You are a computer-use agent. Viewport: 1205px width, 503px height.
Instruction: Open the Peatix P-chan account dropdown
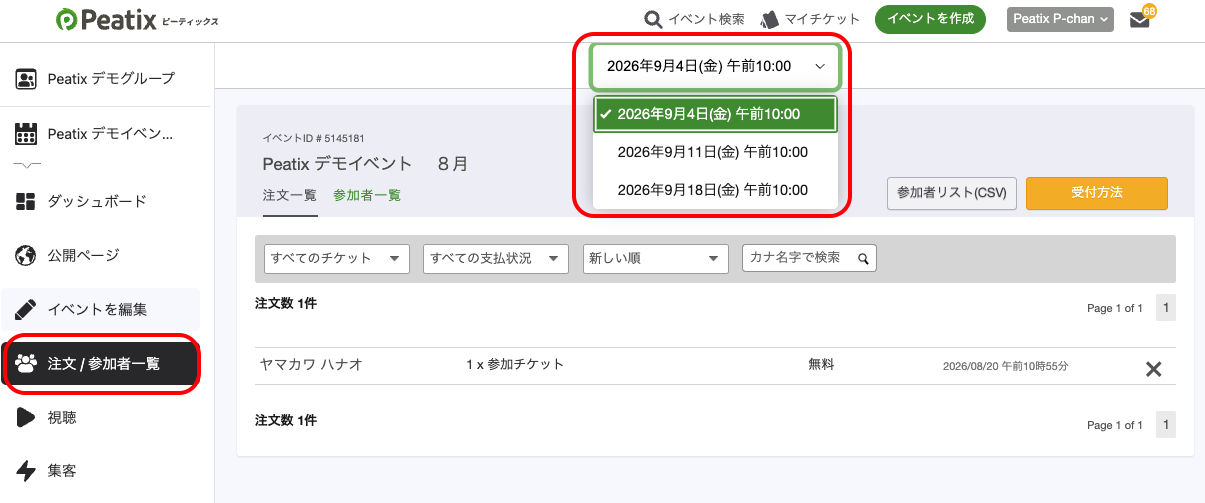point(1060,19)
